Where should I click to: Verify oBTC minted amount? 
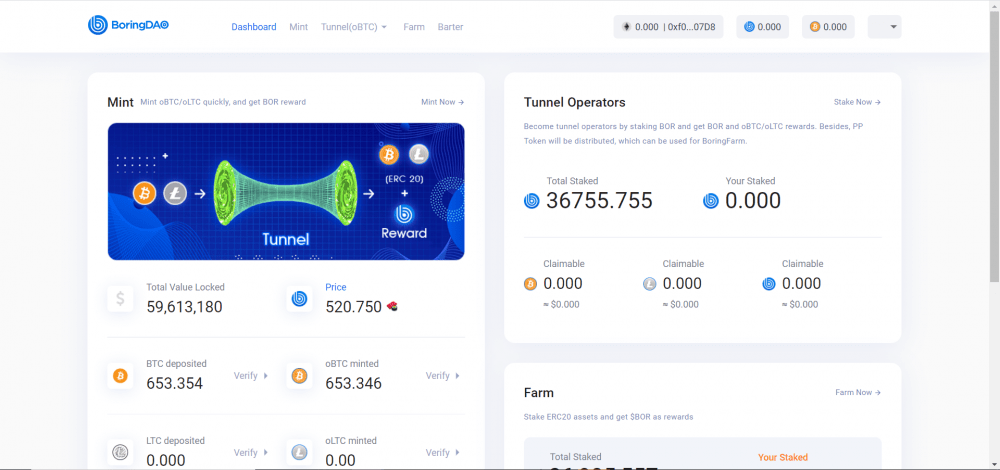point(443,376)
